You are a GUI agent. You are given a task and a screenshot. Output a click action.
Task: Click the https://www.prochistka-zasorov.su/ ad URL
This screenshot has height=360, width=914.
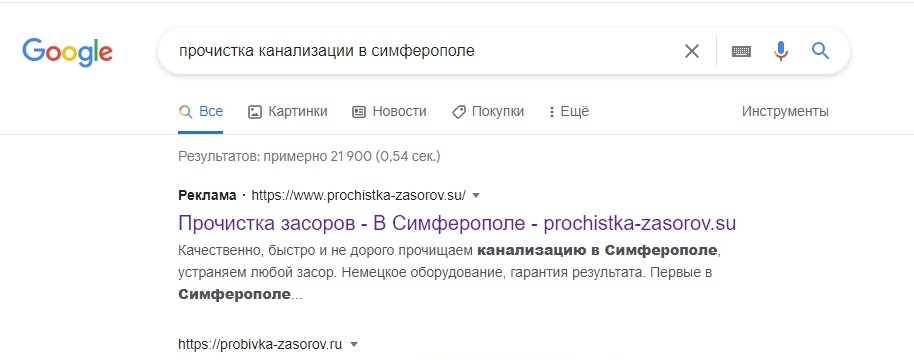[358, 196]
